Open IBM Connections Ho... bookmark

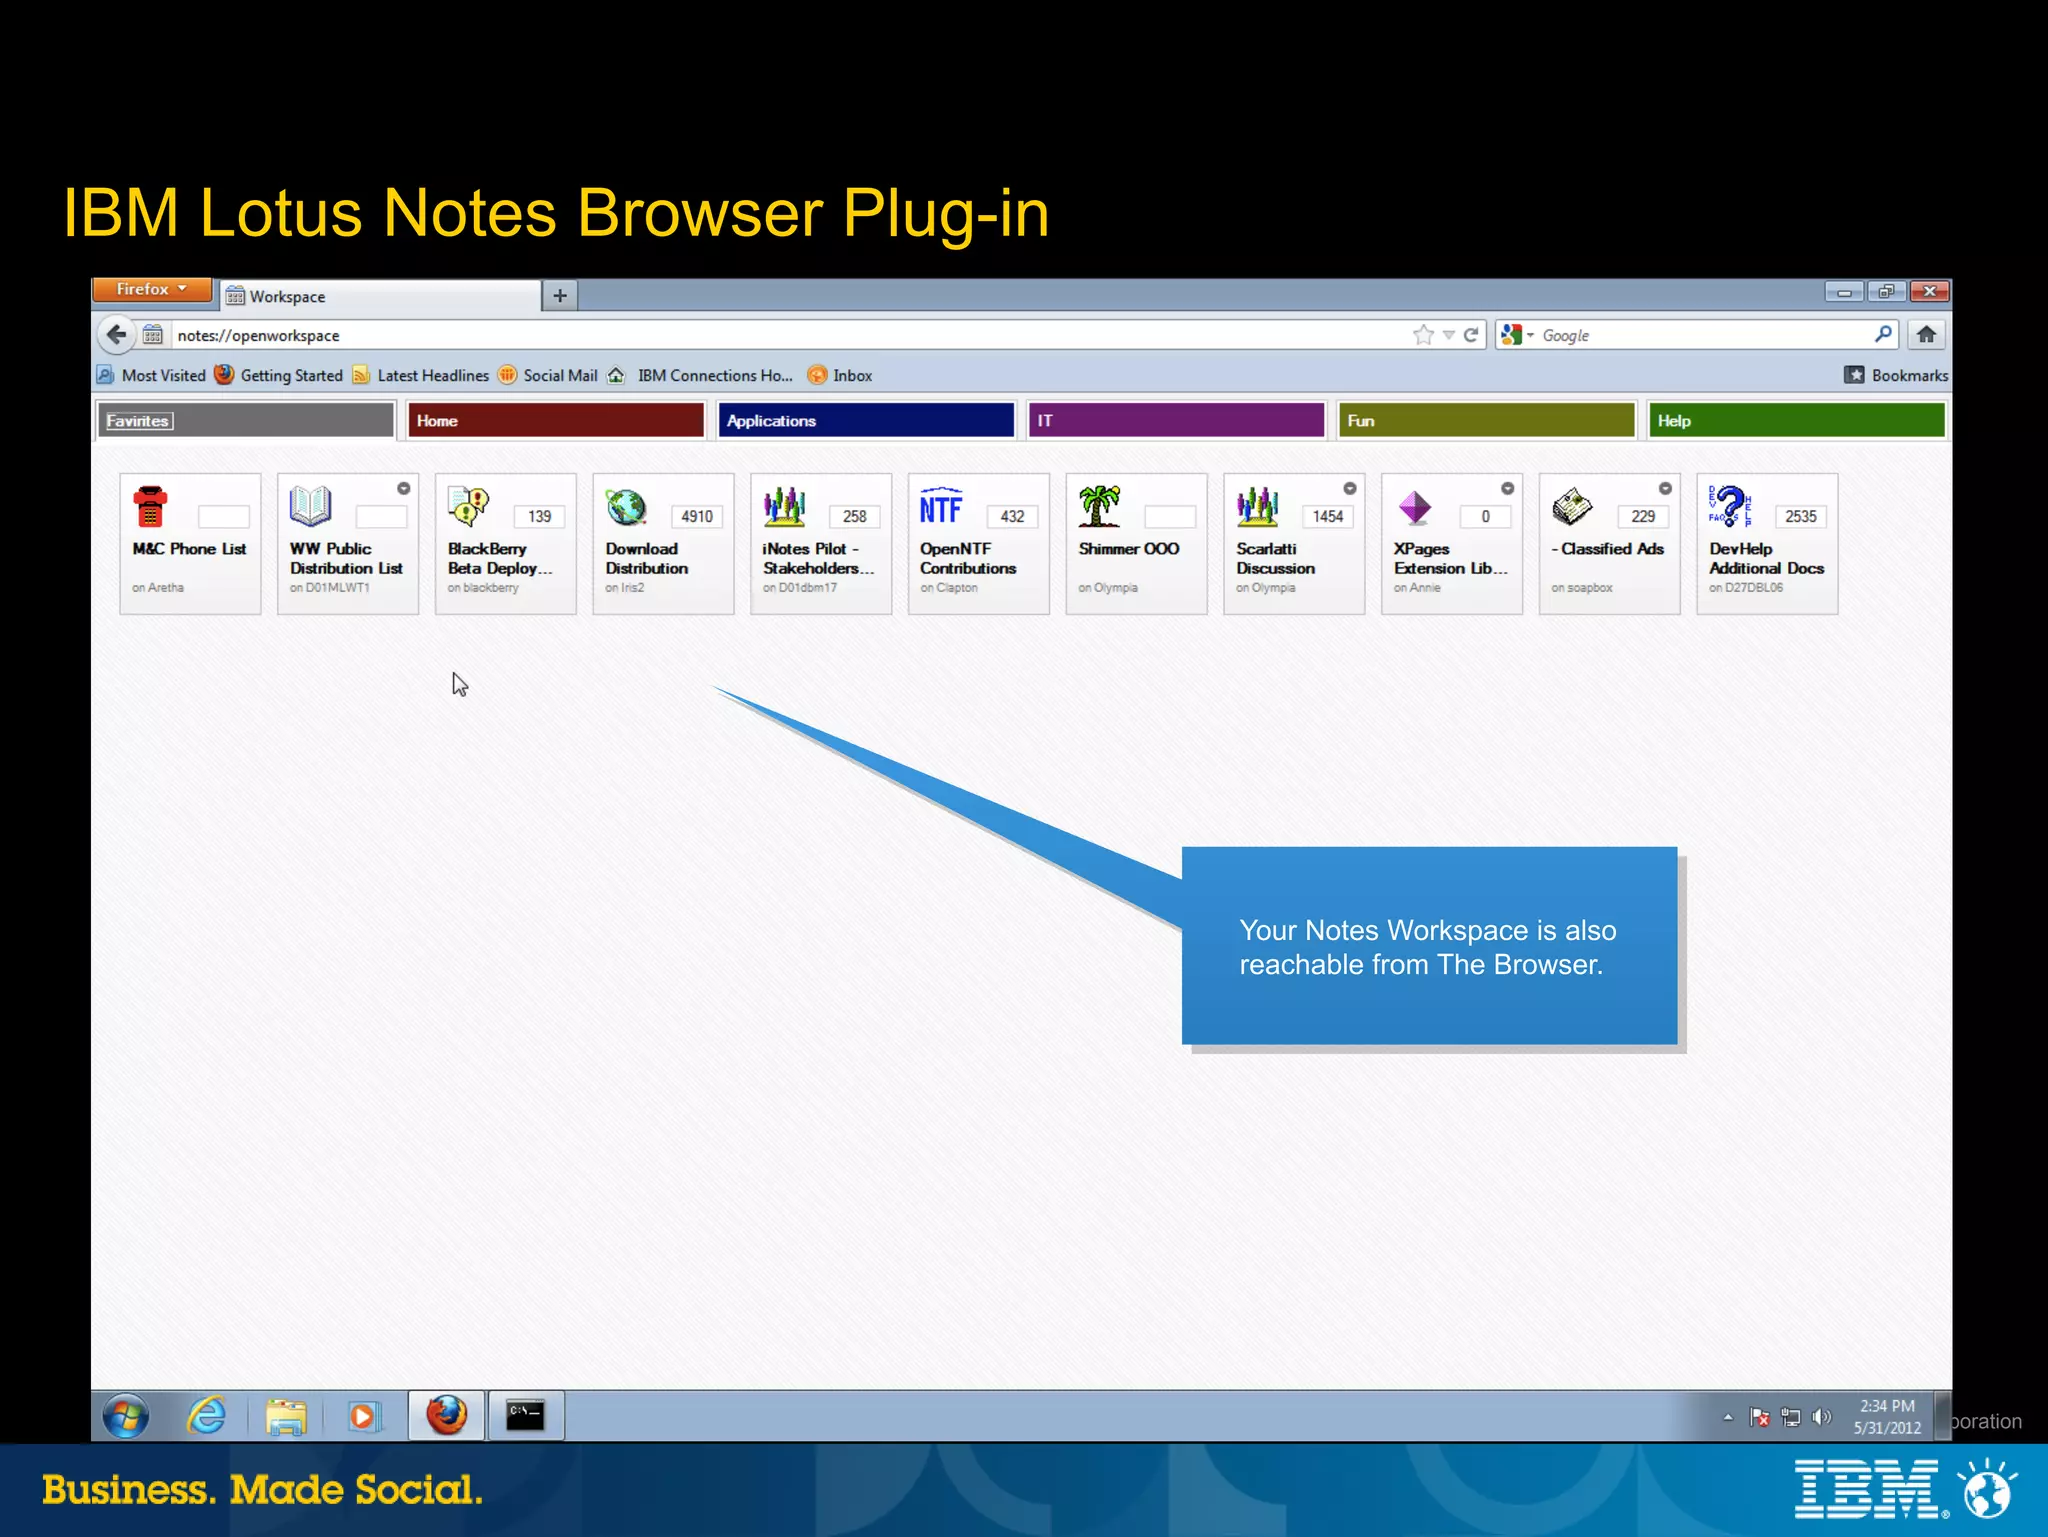(x=700, y=375)
